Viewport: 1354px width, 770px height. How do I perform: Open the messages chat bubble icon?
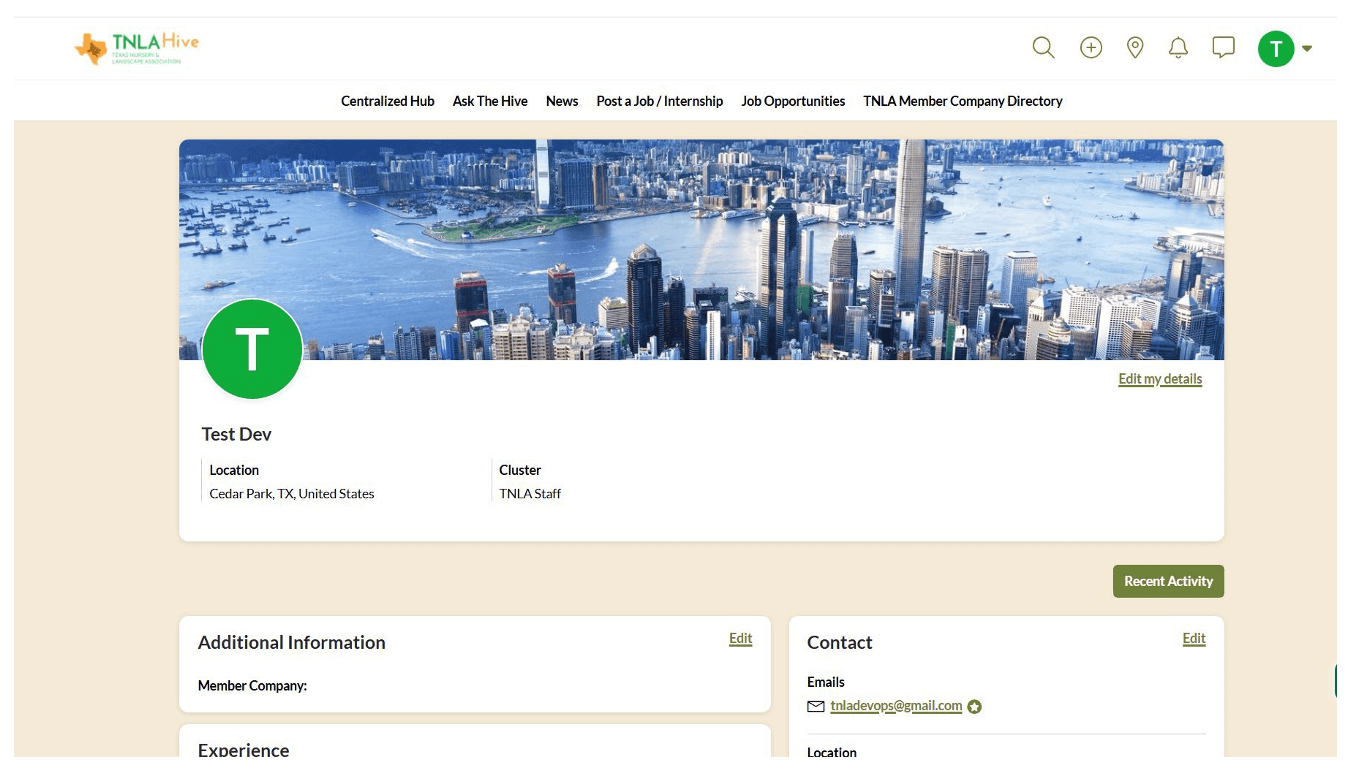coord(1223,47)
